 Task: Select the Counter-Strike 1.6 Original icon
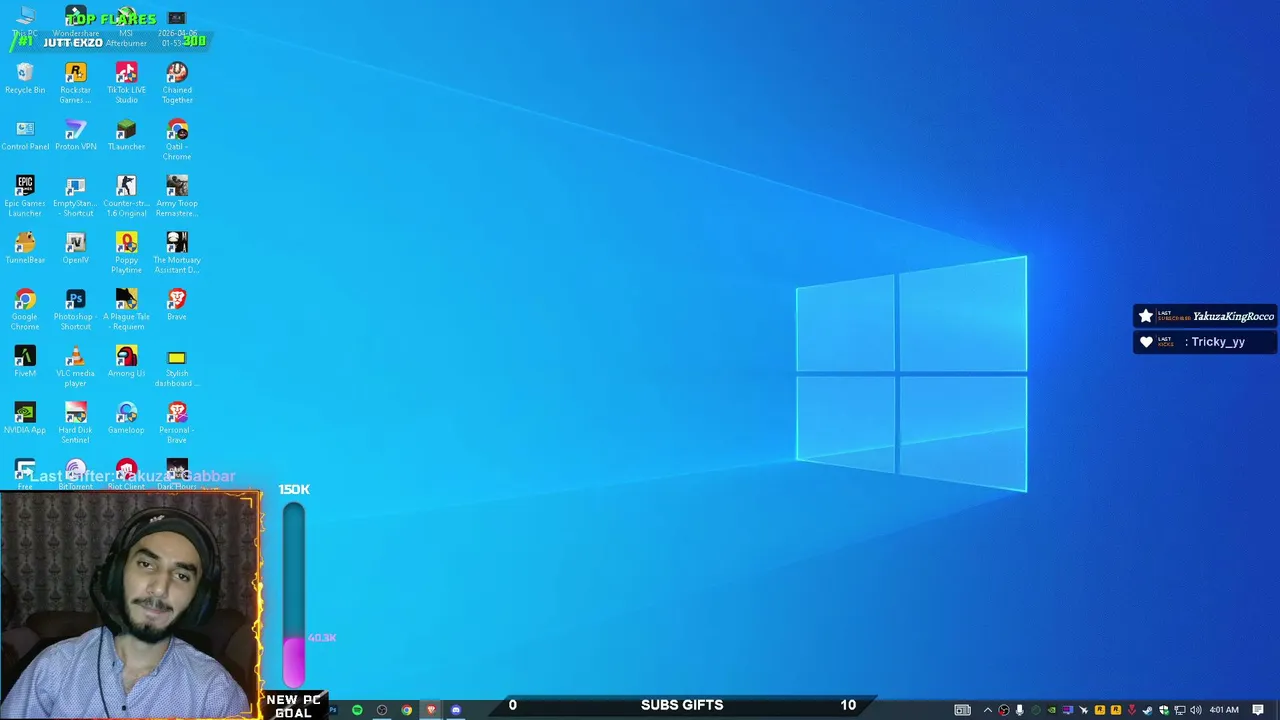click(126, 196)
